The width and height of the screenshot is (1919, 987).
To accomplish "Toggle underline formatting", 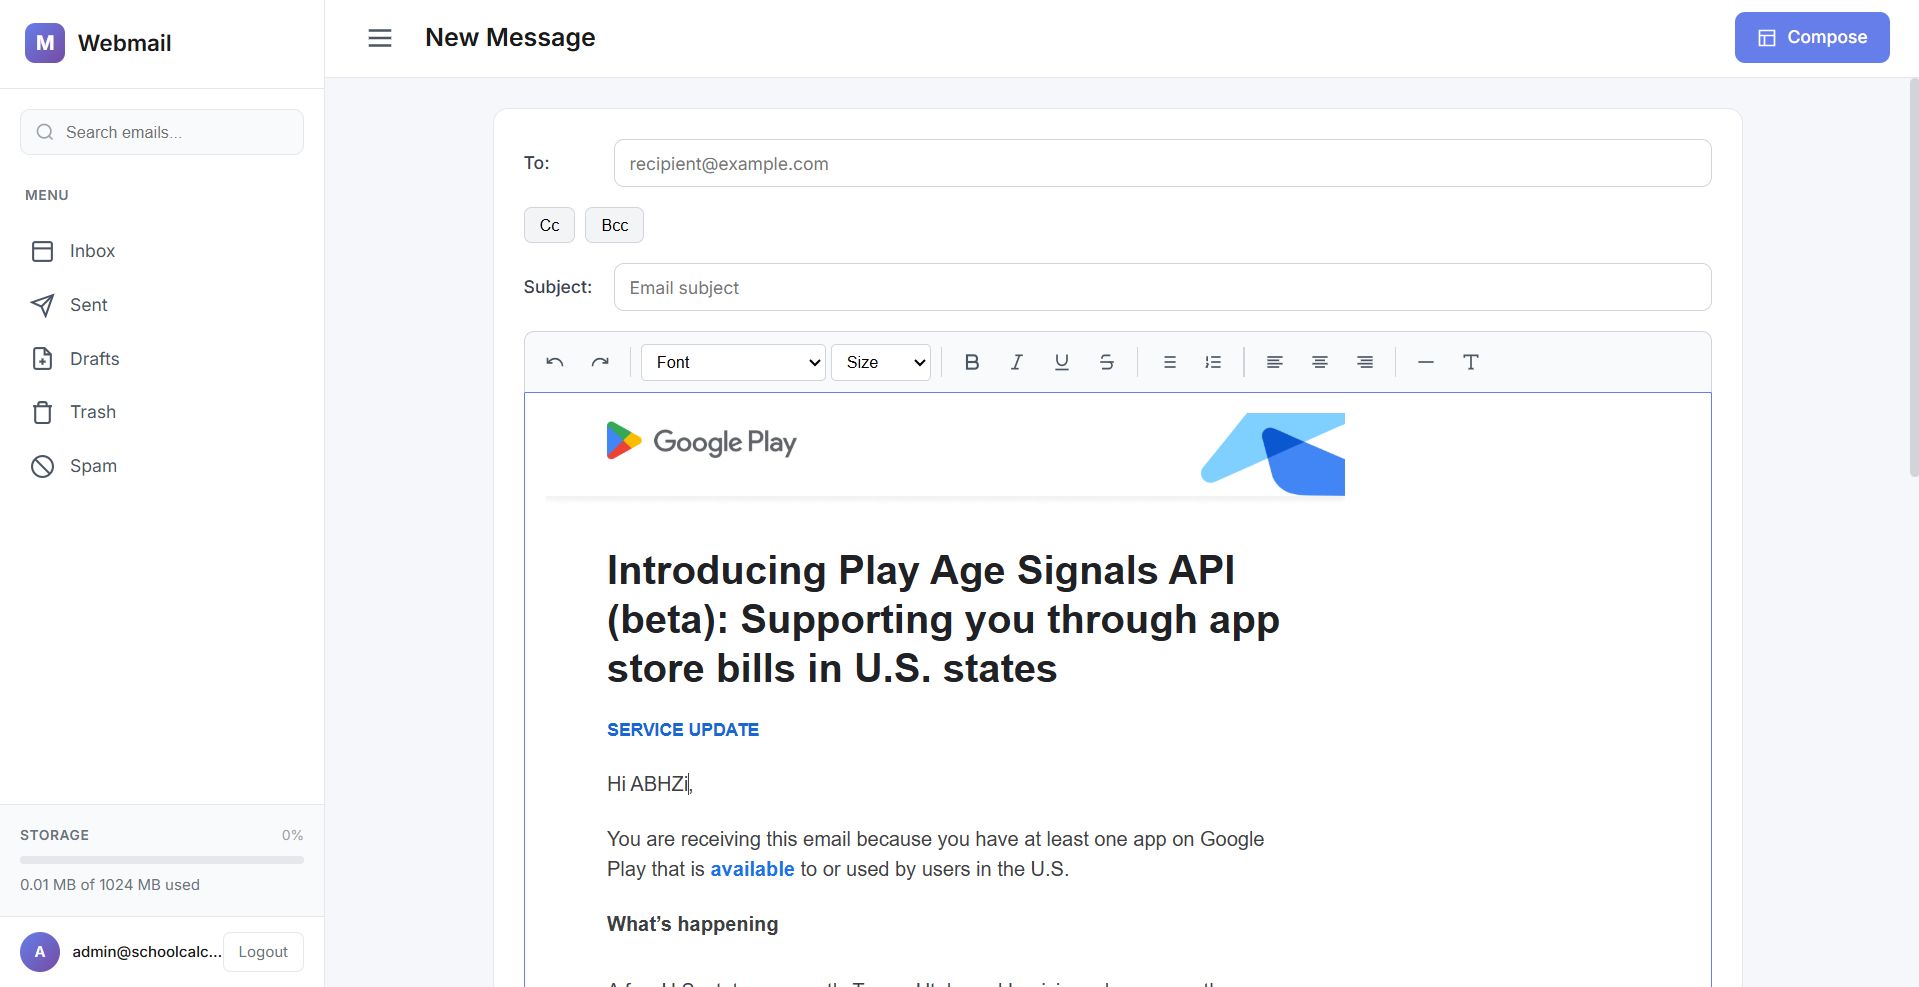I will tap(1062, 362).
